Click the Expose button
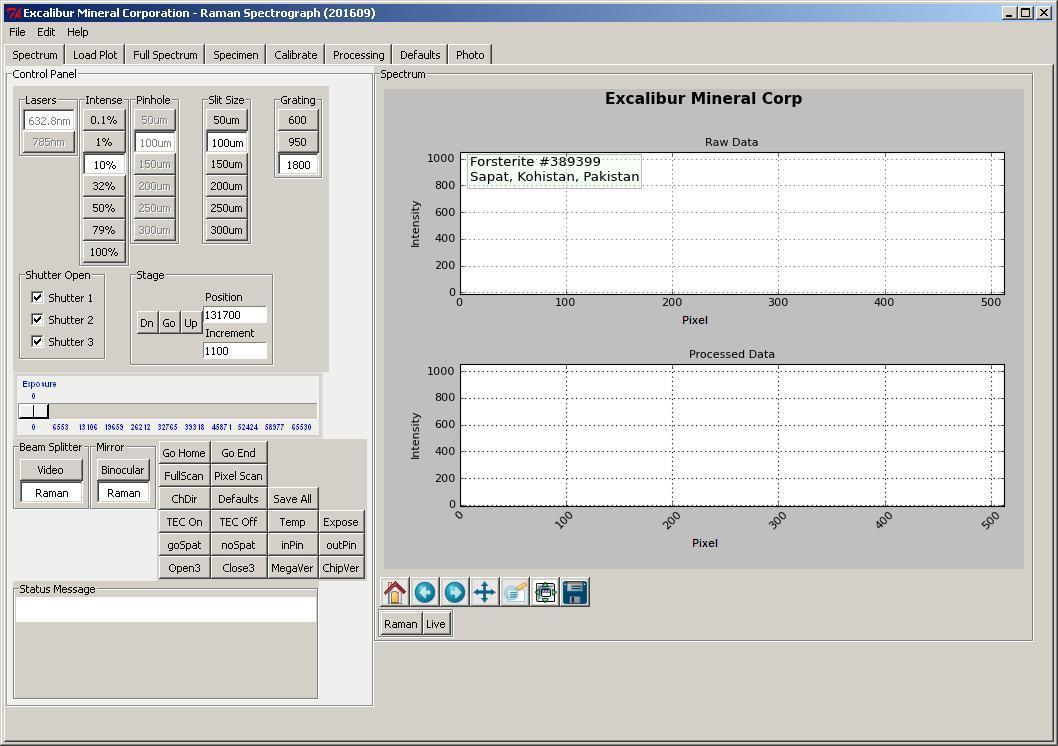The width and height of the screenshot is (1058, 746). pyautogui.click(x=341, y=521)
